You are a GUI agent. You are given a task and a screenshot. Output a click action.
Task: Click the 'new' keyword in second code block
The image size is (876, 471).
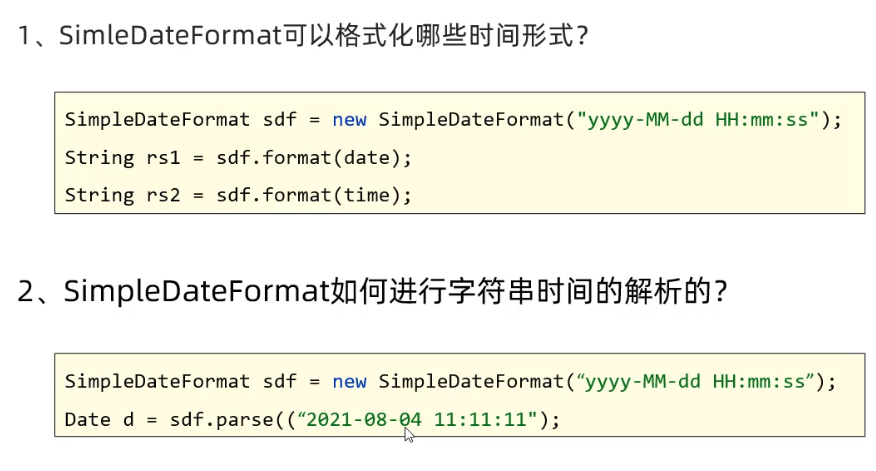click(x=350, y=382)
